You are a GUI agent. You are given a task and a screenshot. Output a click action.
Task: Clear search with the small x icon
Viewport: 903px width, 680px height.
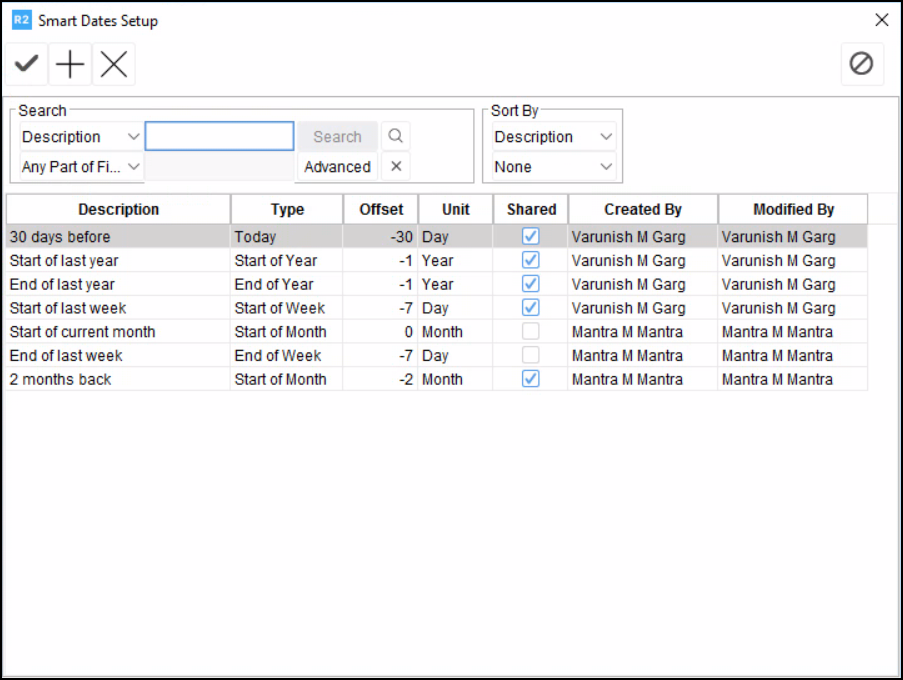(395, 167)
